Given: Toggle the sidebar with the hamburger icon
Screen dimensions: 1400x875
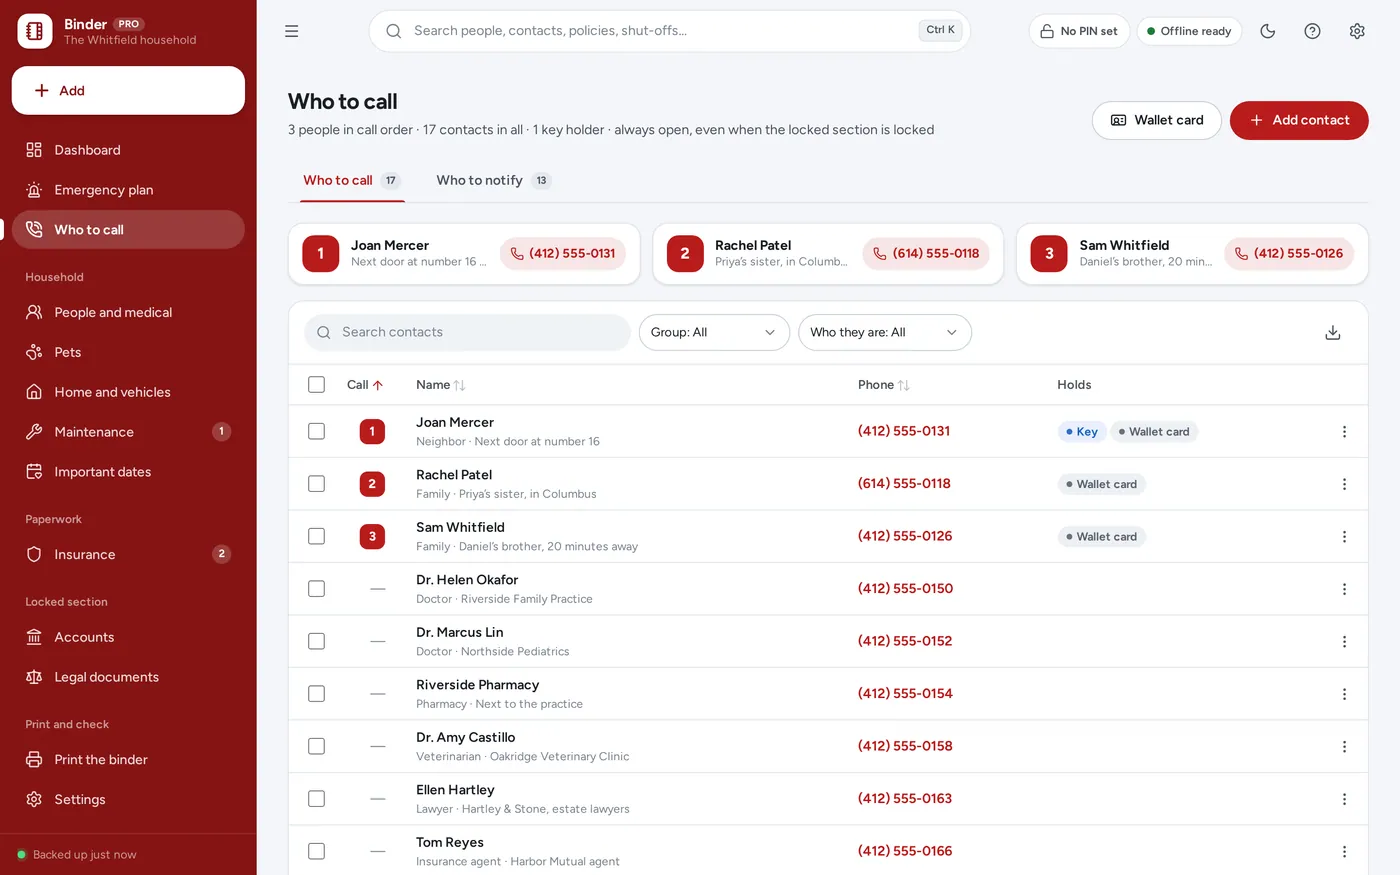Looking at the screenshot, I should point(292,31).
